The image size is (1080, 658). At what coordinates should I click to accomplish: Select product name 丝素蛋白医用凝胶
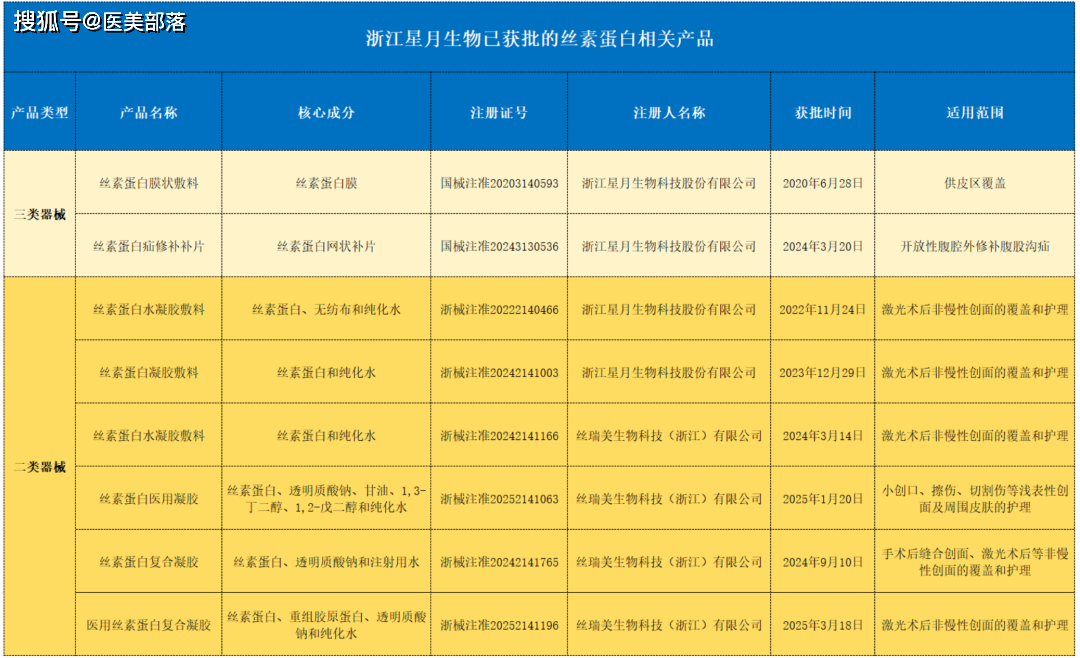coord(149,499)
